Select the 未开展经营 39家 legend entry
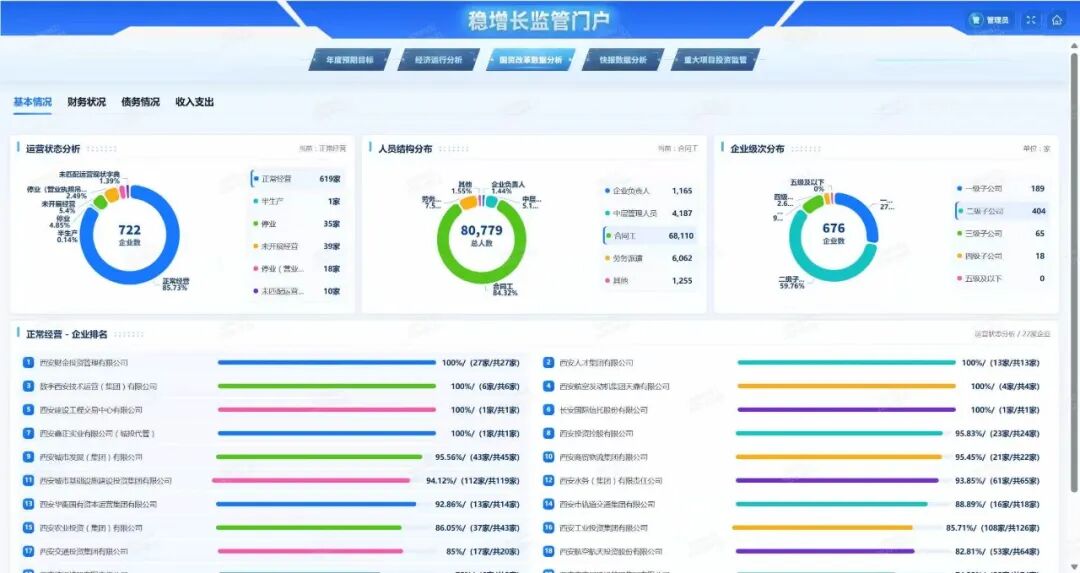This screenshot has width=1080, height=573. click(x=297, y=247)
